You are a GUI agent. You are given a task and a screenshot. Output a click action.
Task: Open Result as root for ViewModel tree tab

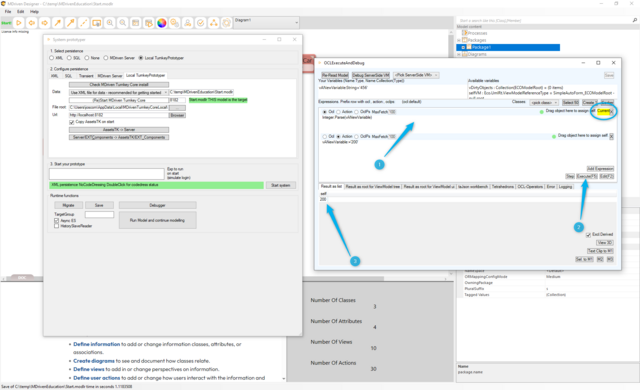click(x=373, y=186)
